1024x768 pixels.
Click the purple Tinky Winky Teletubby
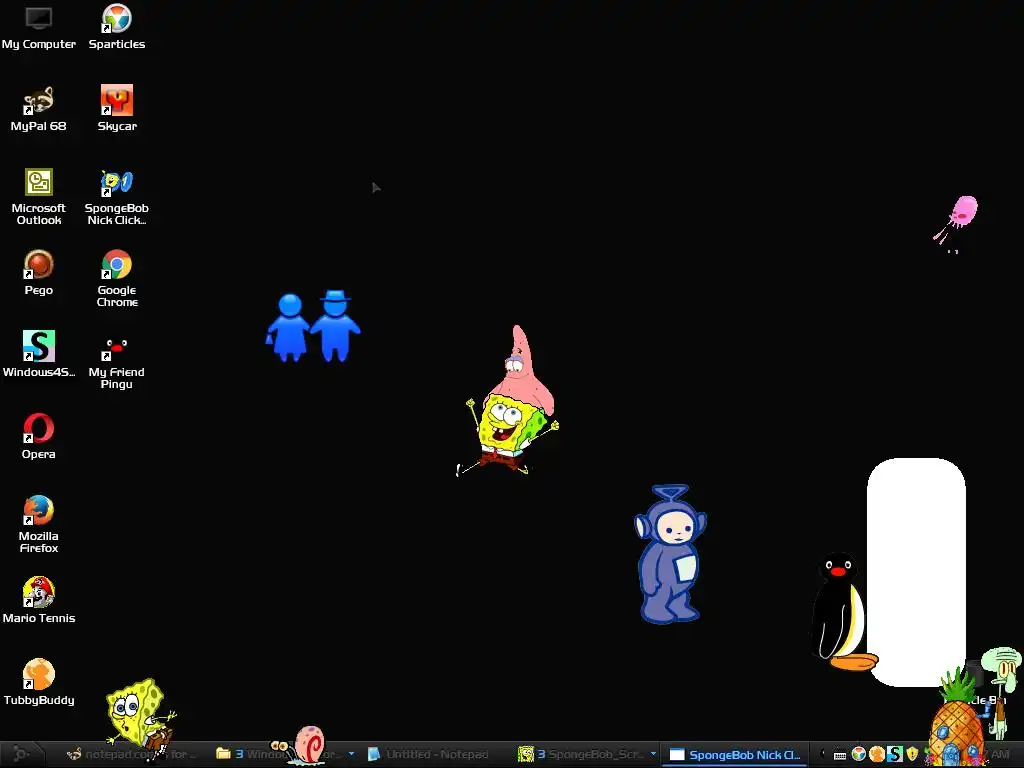[670, 554]
